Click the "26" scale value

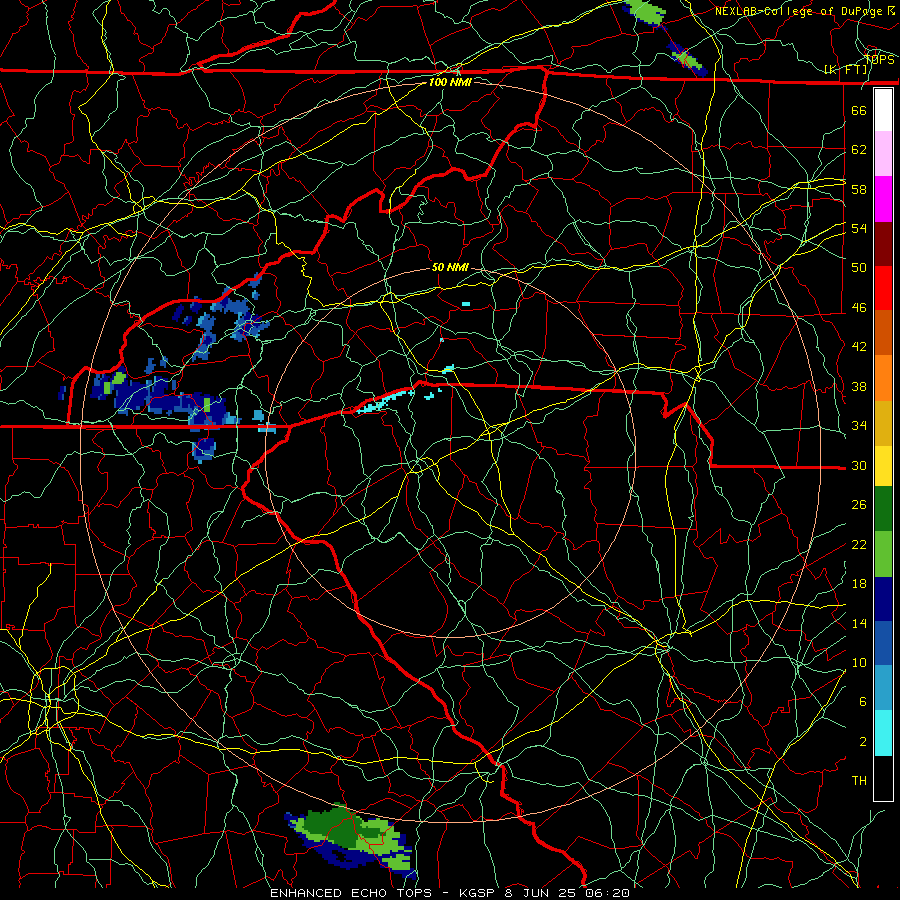tap(859, 505)
